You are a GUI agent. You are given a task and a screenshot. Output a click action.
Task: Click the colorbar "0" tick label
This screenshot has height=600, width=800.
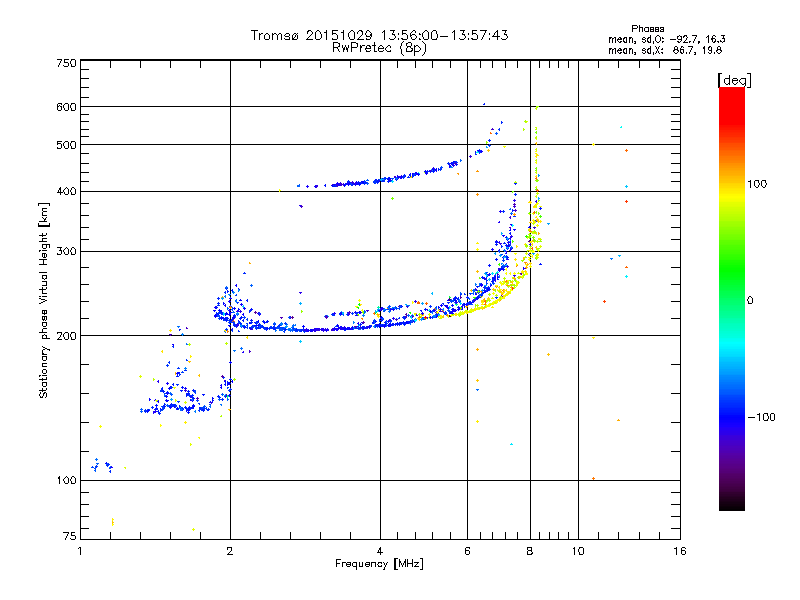point(750,301)
